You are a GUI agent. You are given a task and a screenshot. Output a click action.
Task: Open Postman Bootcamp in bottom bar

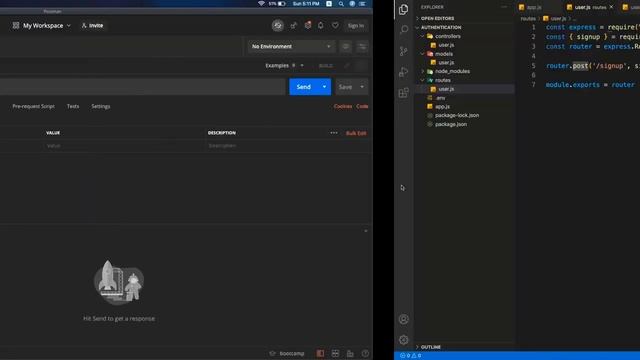[287, 353]
